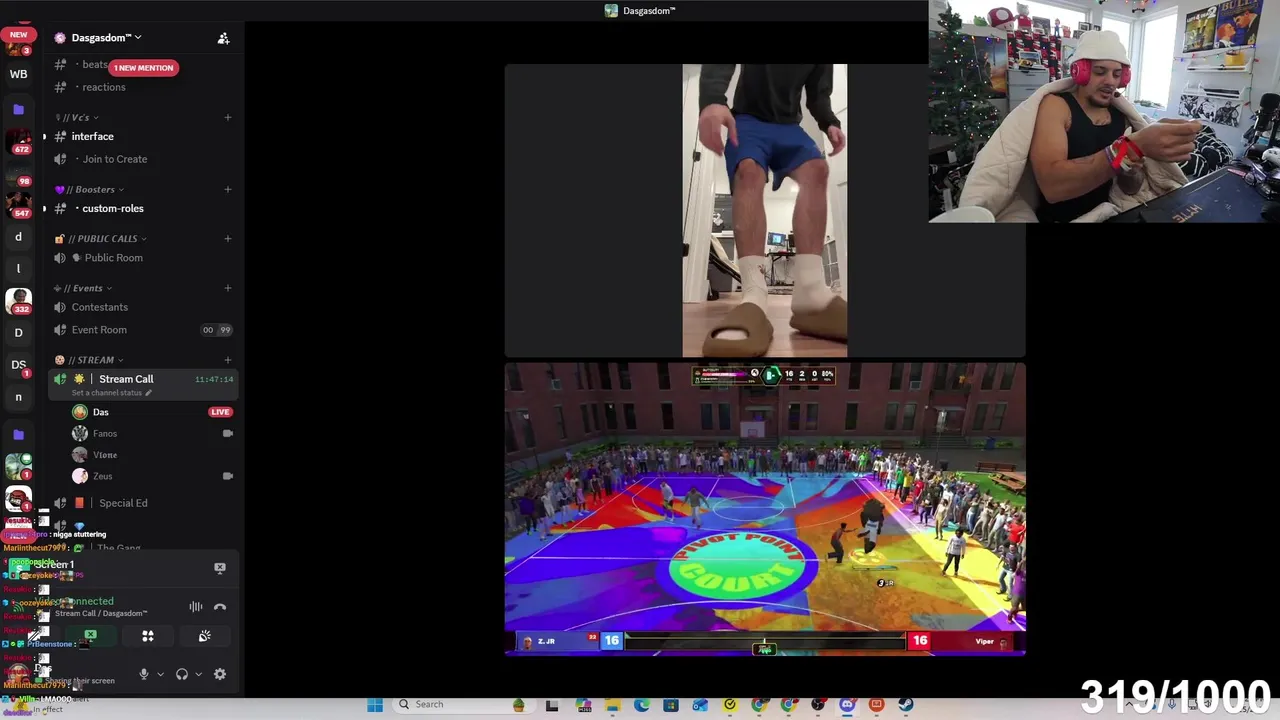The width and height of the screenshot is (1280, 720).
Task: Open the WB server in sidebar
Action: tap(18, 74)
